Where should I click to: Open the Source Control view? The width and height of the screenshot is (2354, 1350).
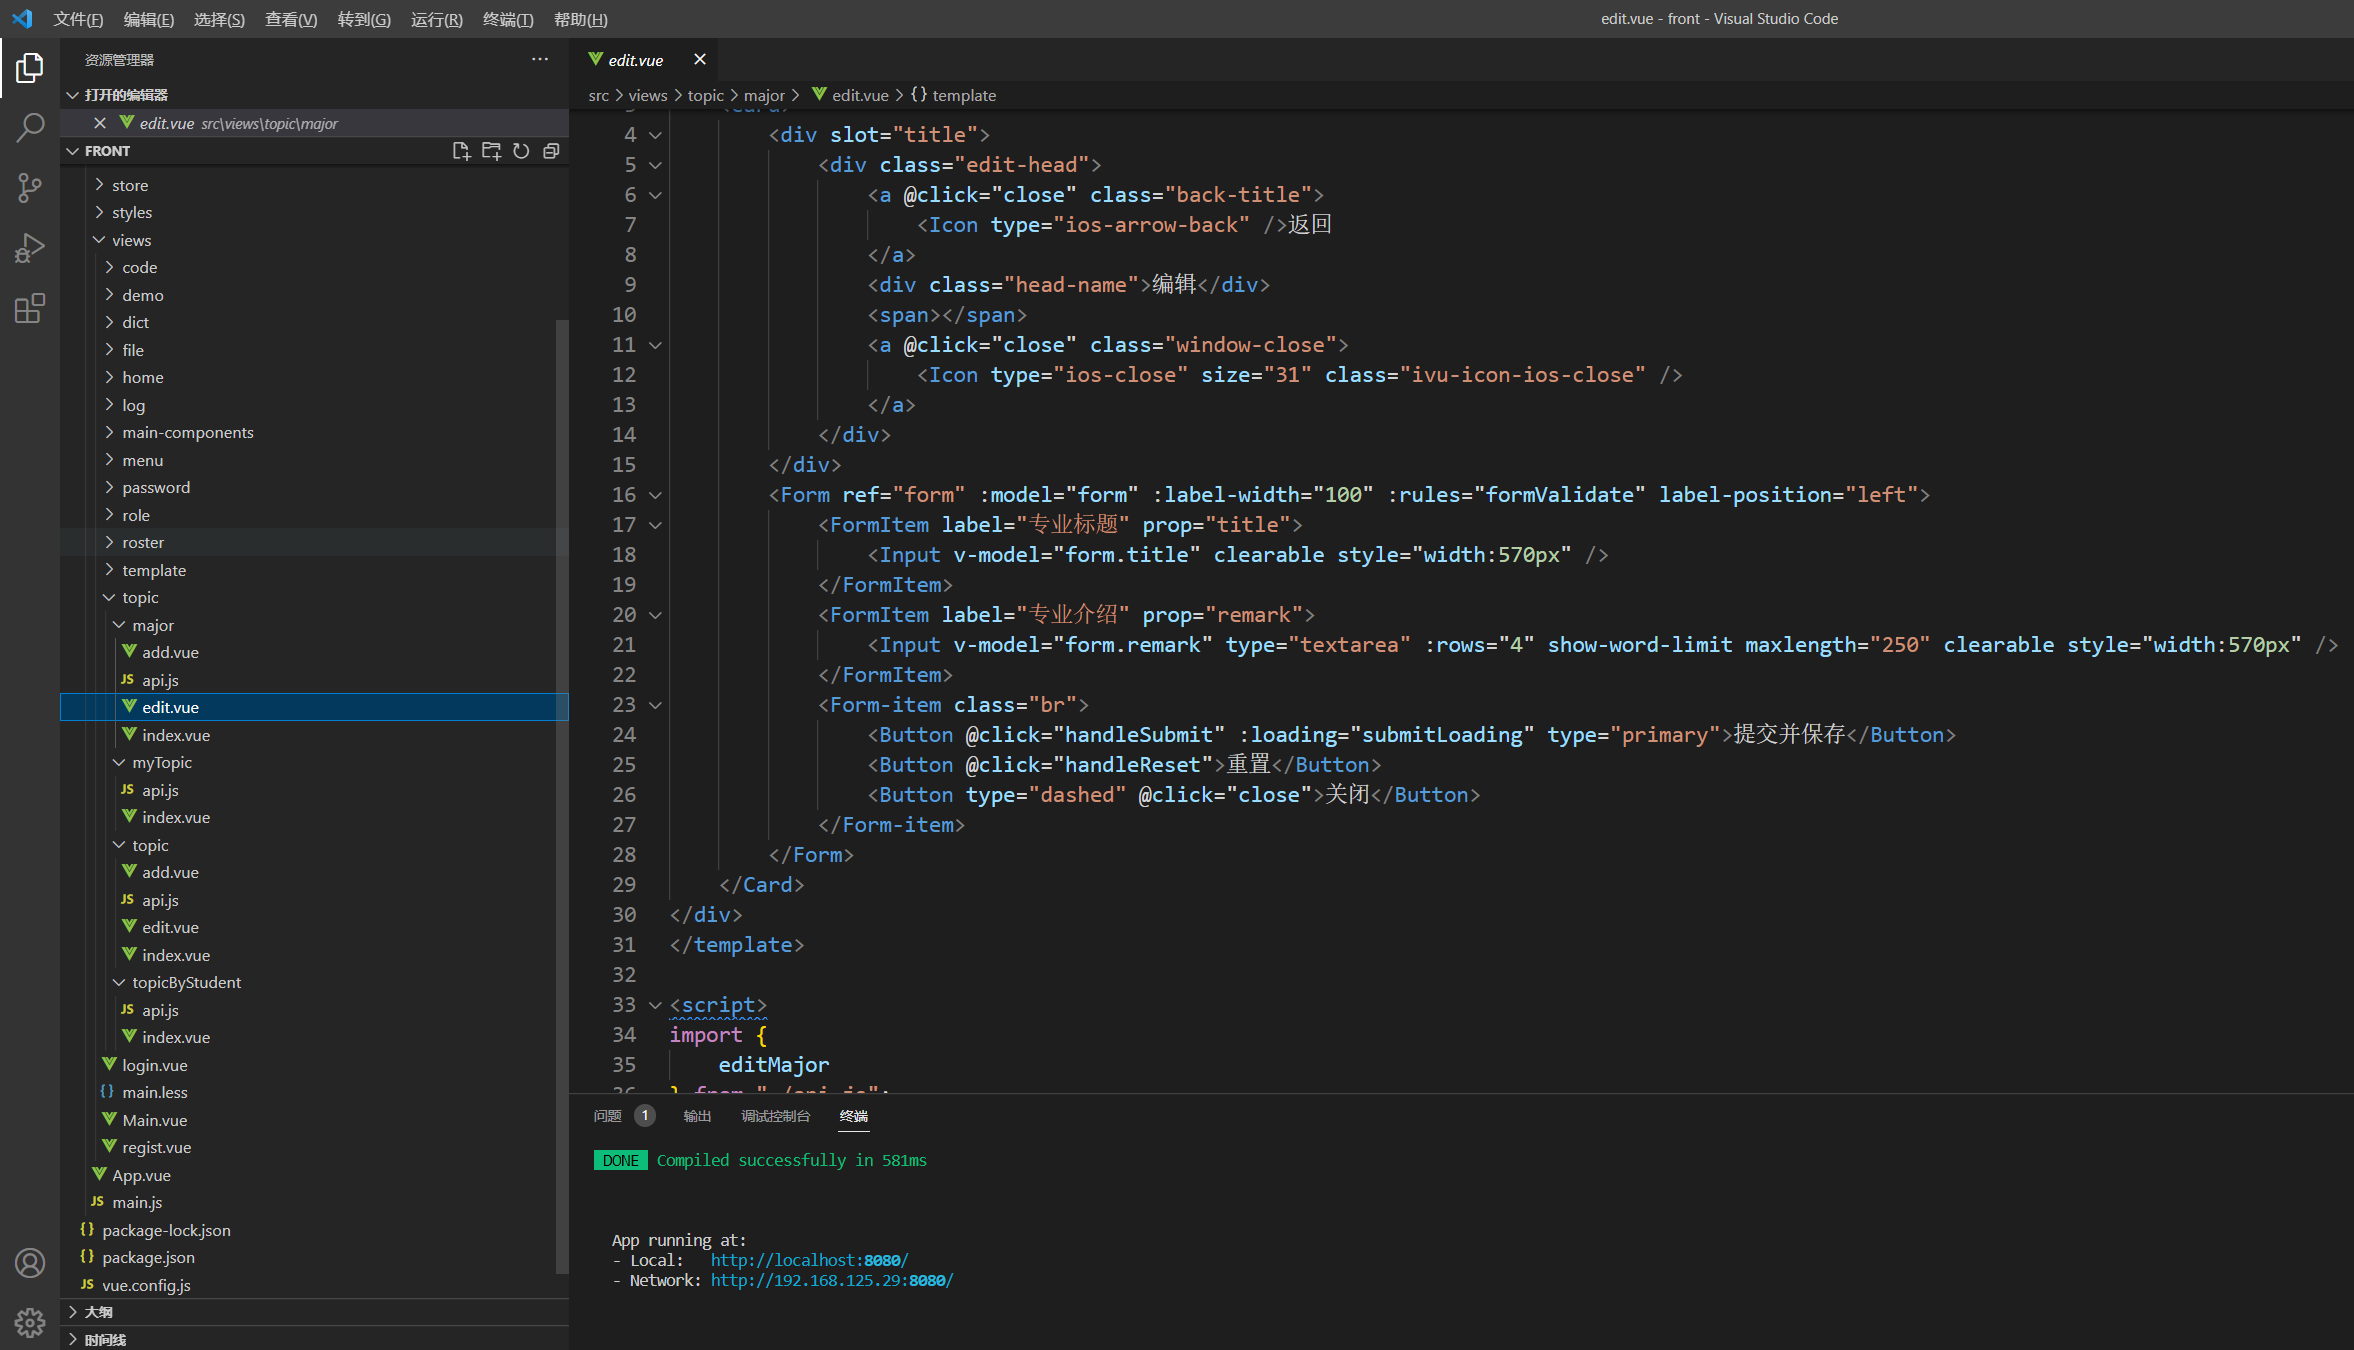[30, 187]
